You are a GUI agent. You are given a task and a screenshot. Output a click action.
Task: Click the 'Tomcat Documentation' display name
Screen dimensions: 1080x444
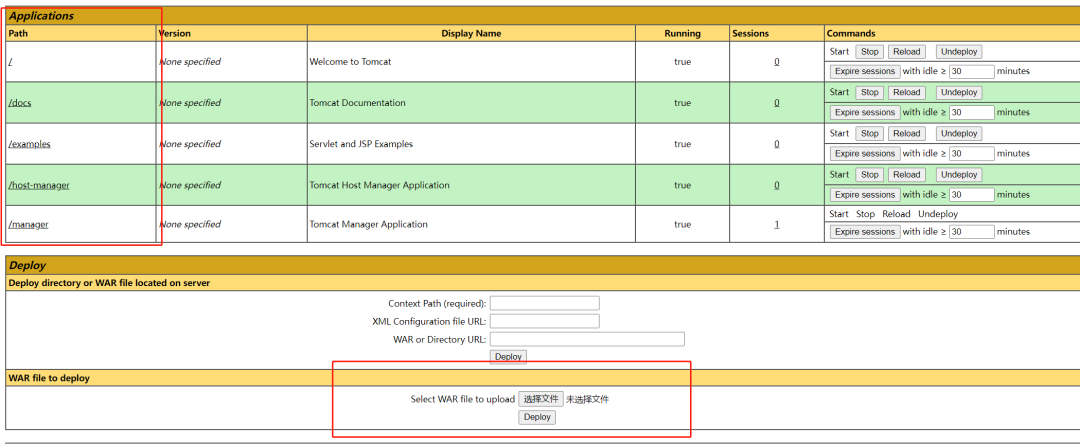click(x=357, y=103)
